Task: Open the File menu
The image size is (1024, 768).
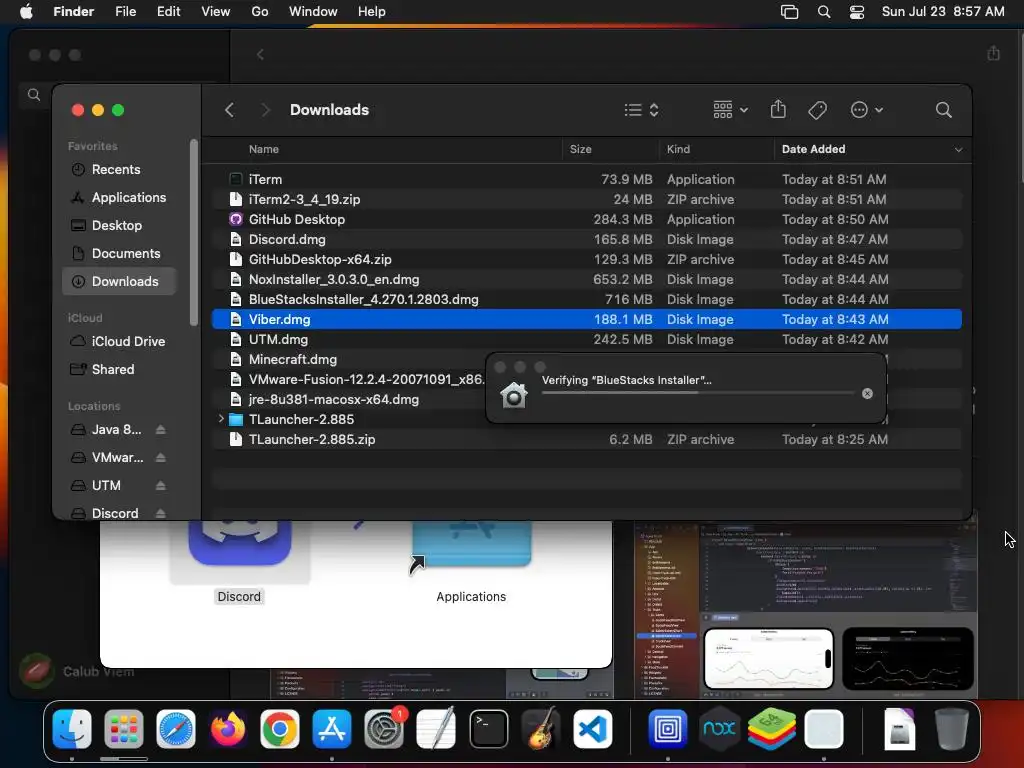Action: click(125, 12)
